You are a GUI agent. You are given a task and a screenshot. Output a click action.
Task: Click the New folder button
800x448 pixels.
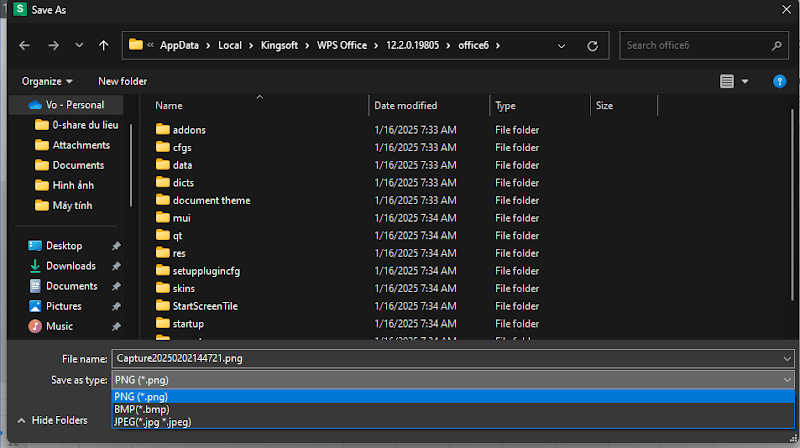point(122,81)
